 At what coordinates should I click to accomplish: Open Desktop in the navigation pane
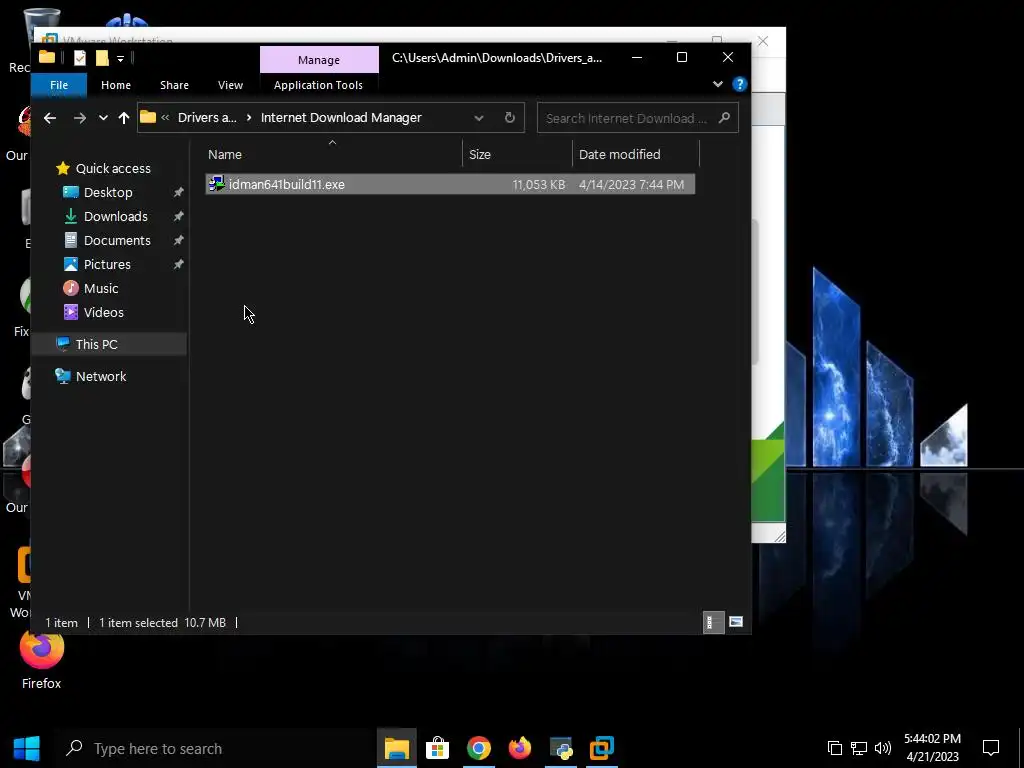[x=108, y=193]
